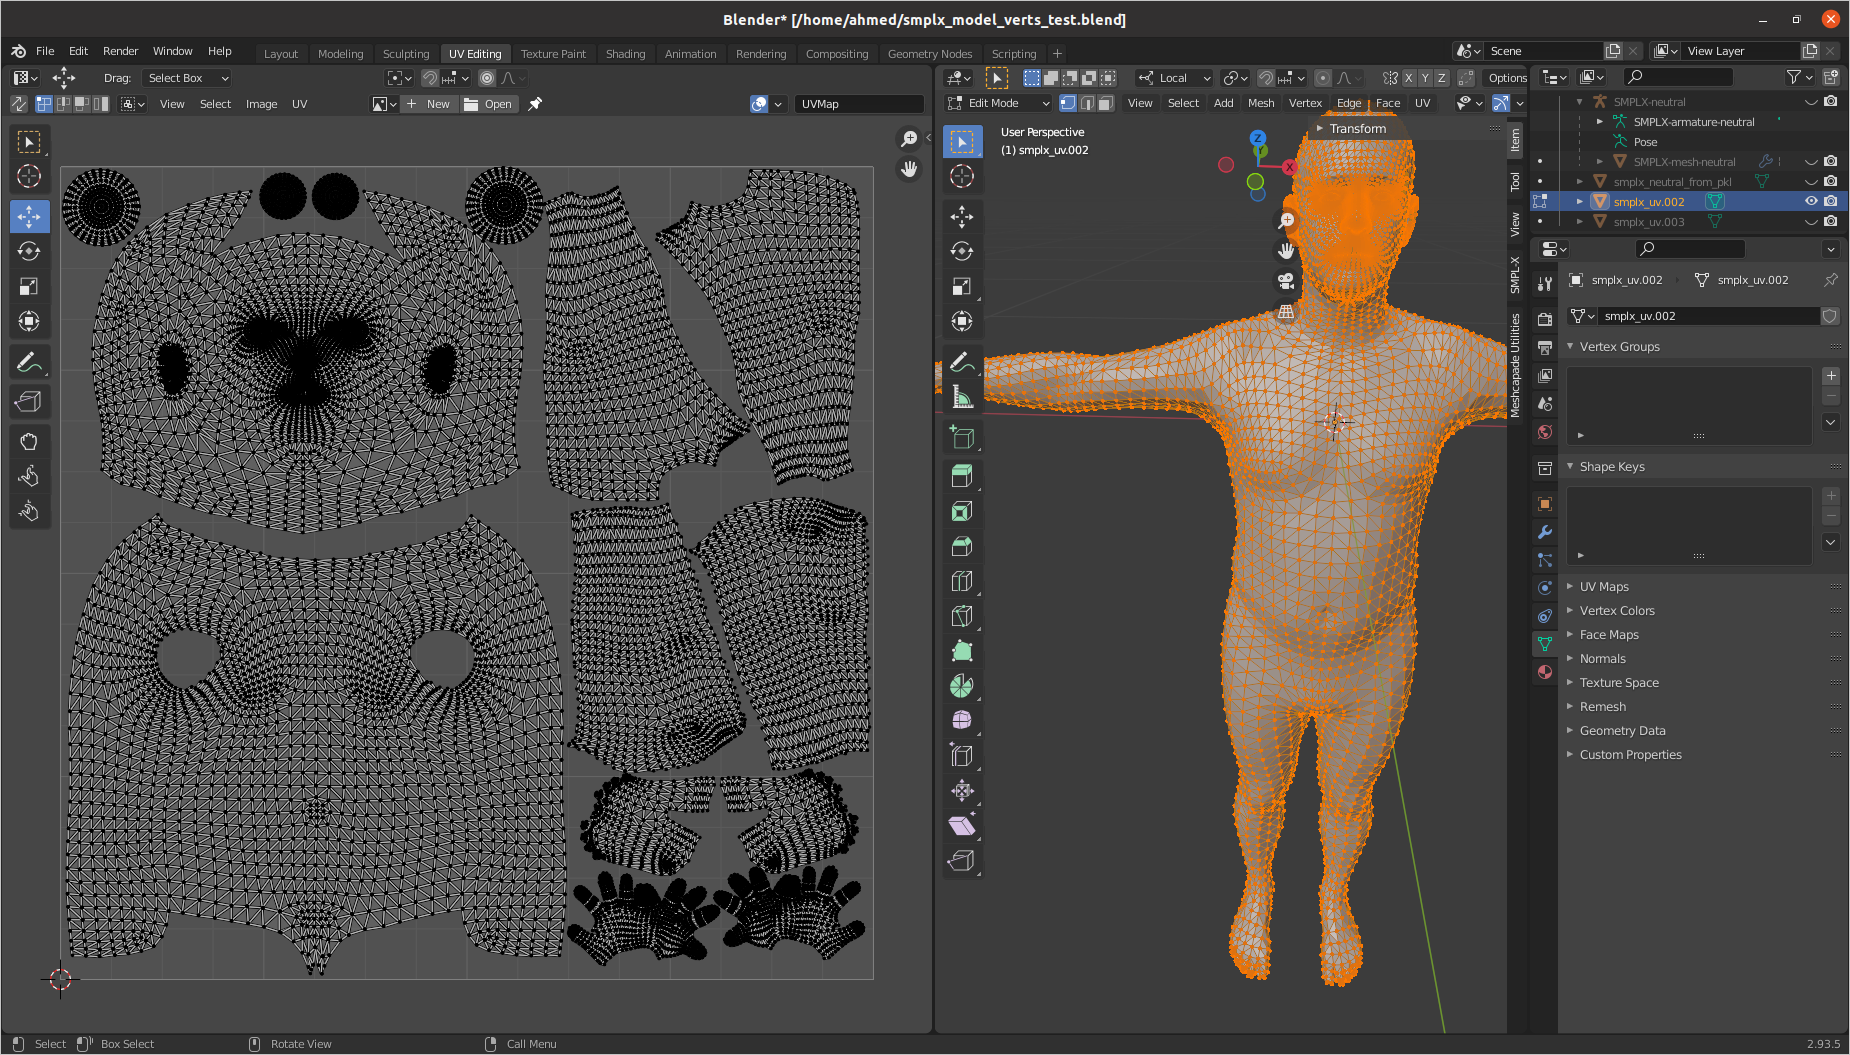Pin the active UV map in editor header
Screen dimensions: 1850x1055
(x=535, y=103)
